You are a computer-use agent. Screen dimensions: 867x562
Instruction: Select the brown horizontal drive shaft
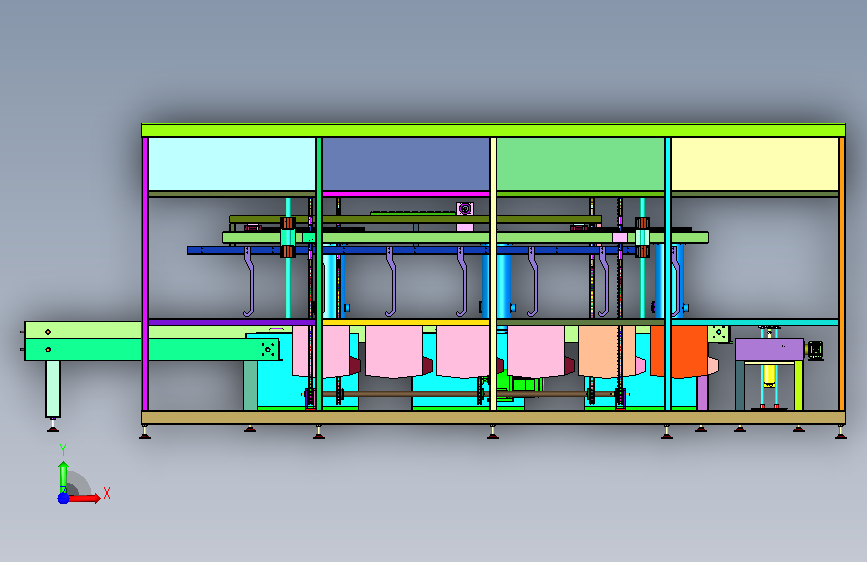pyautogui.click(x=464, y=394)
